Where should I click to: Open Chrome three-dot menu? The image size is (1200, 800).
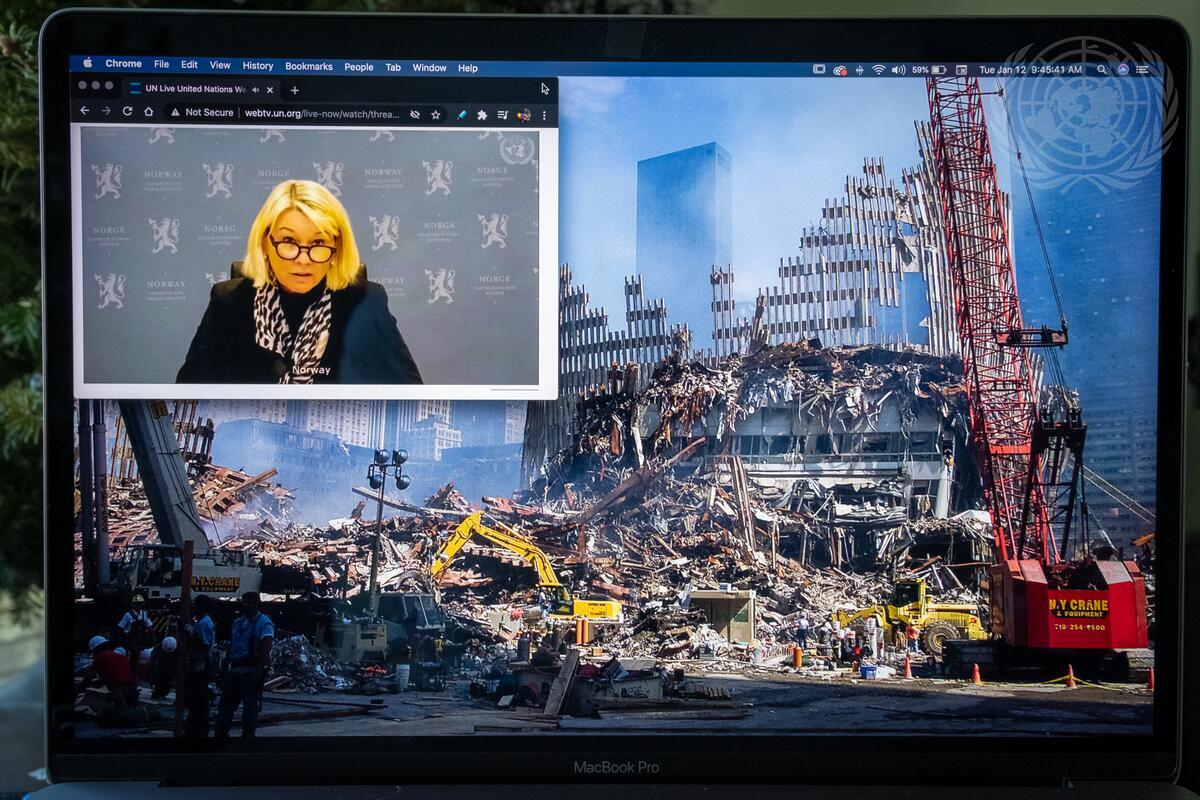(544, 114)
